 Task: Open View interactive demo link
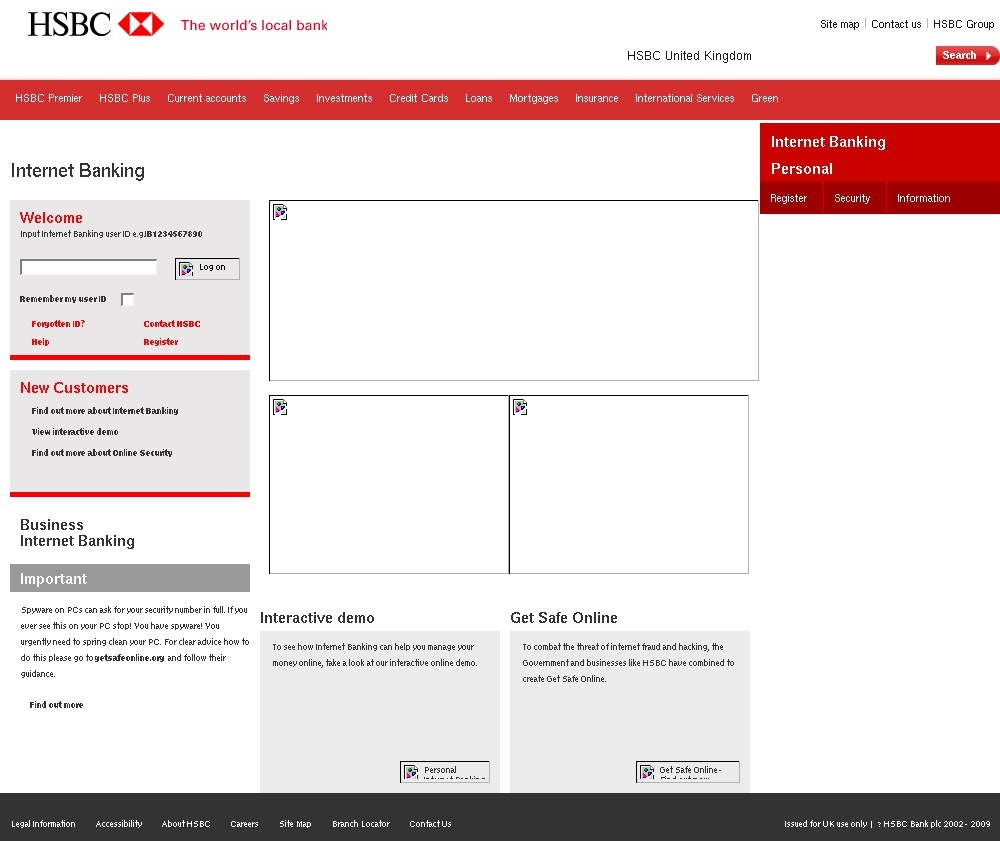tap(75, 432)
